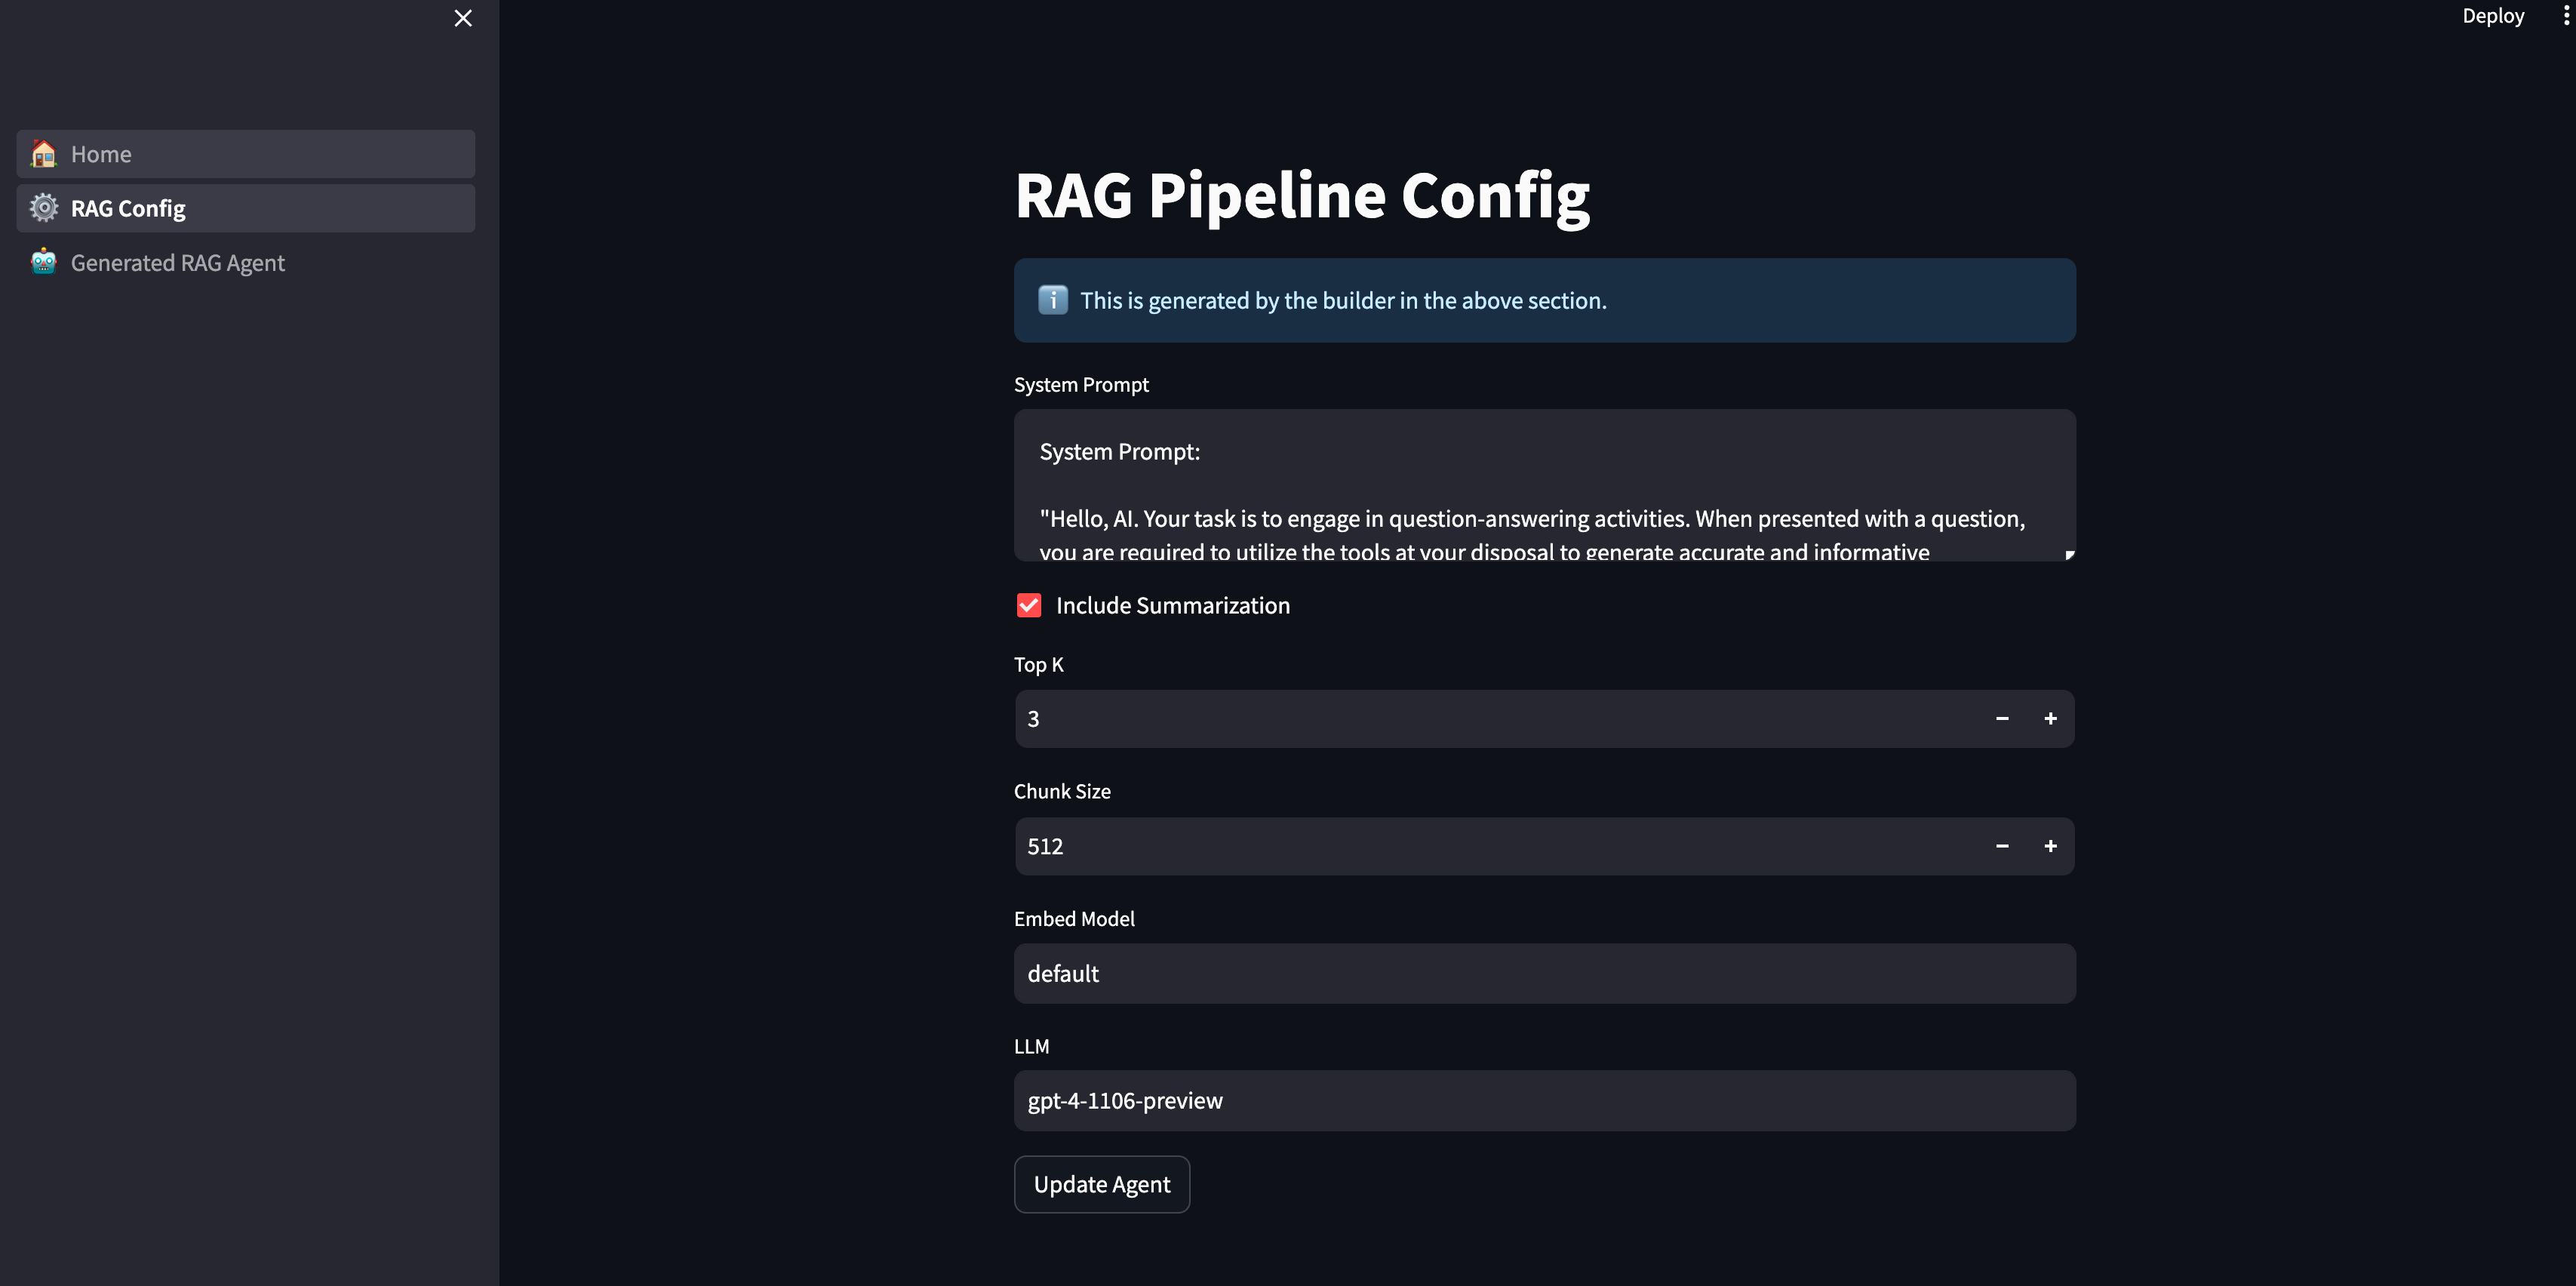Click the robot icon for Generated RAG Agent
Image resolution: width=2576 pixels, height=1286 pixels.
(43, 262)
